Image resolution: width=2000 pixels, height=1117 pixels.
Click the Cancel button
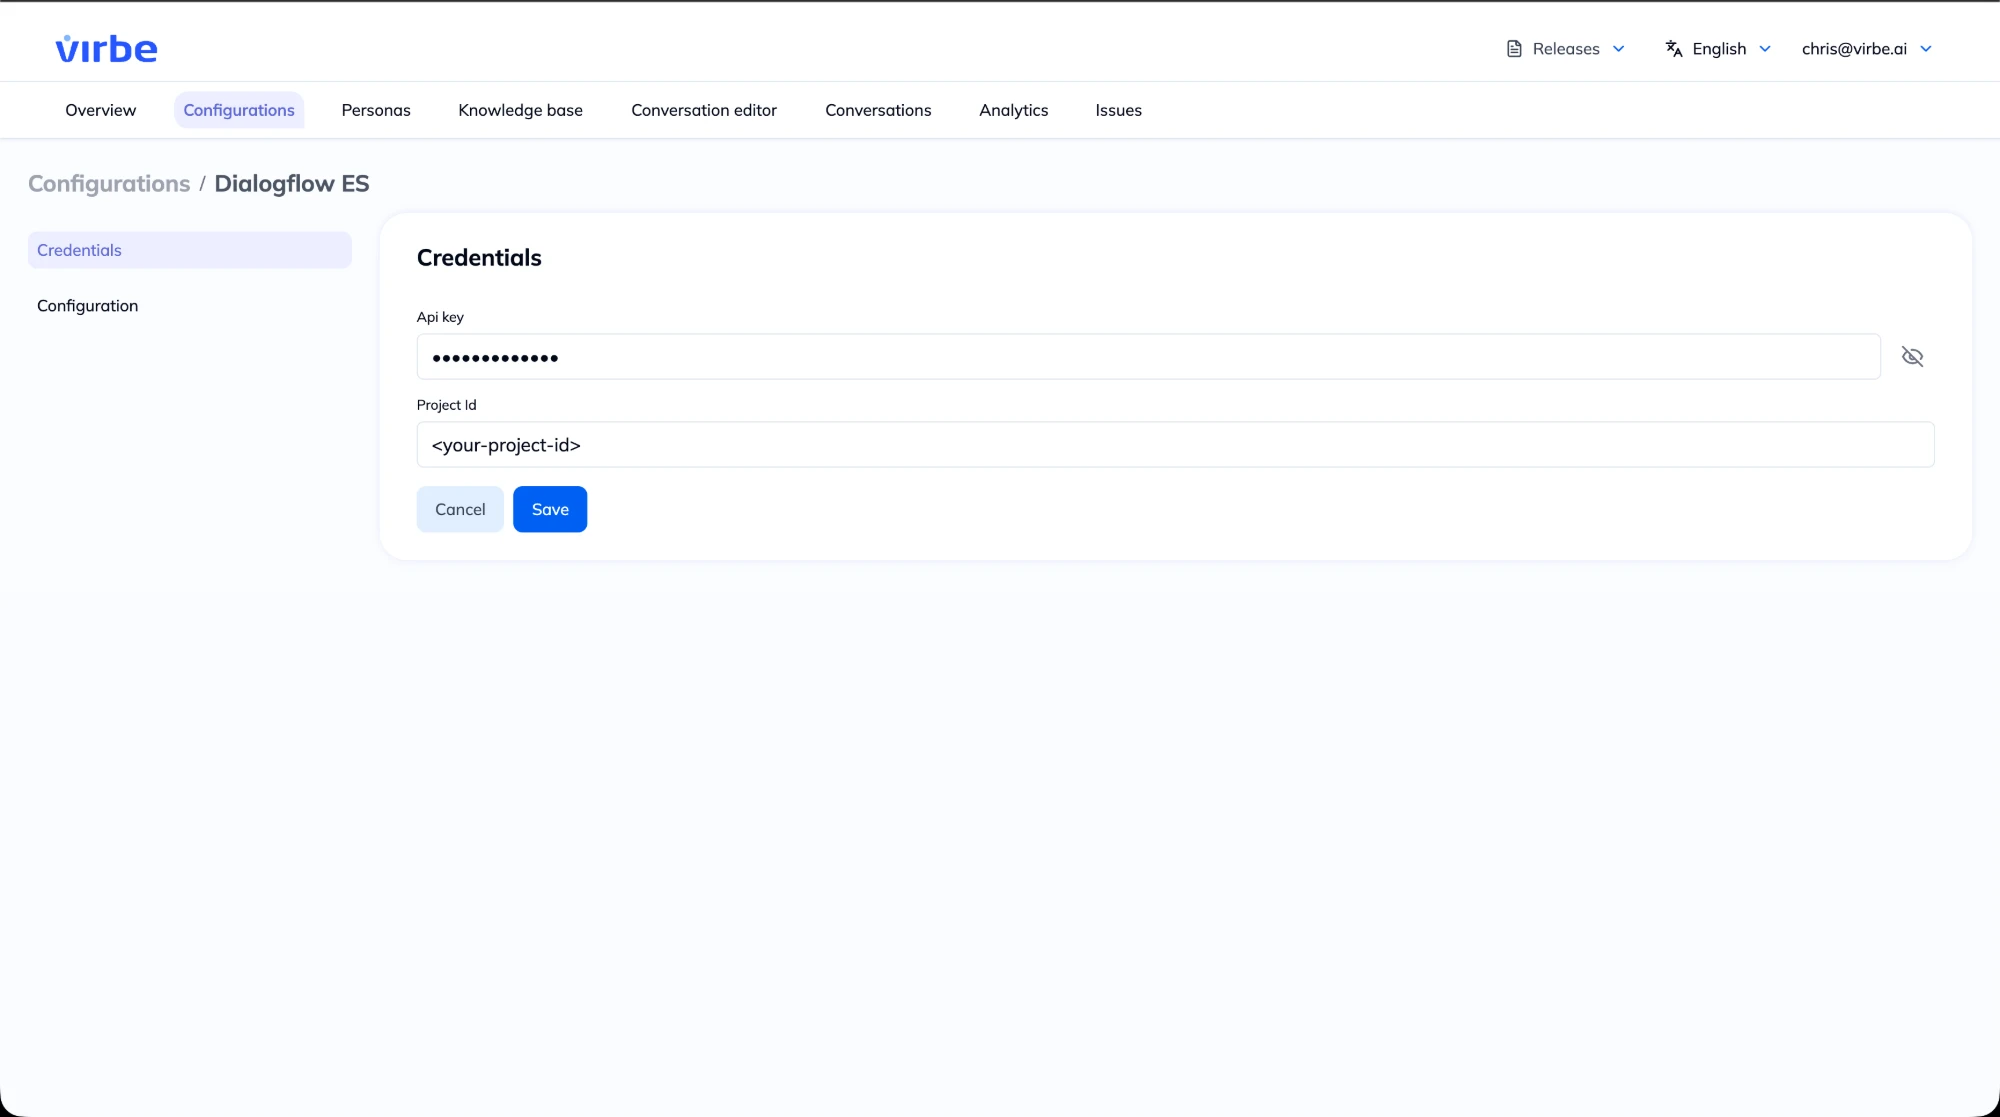tap(460, 509)
